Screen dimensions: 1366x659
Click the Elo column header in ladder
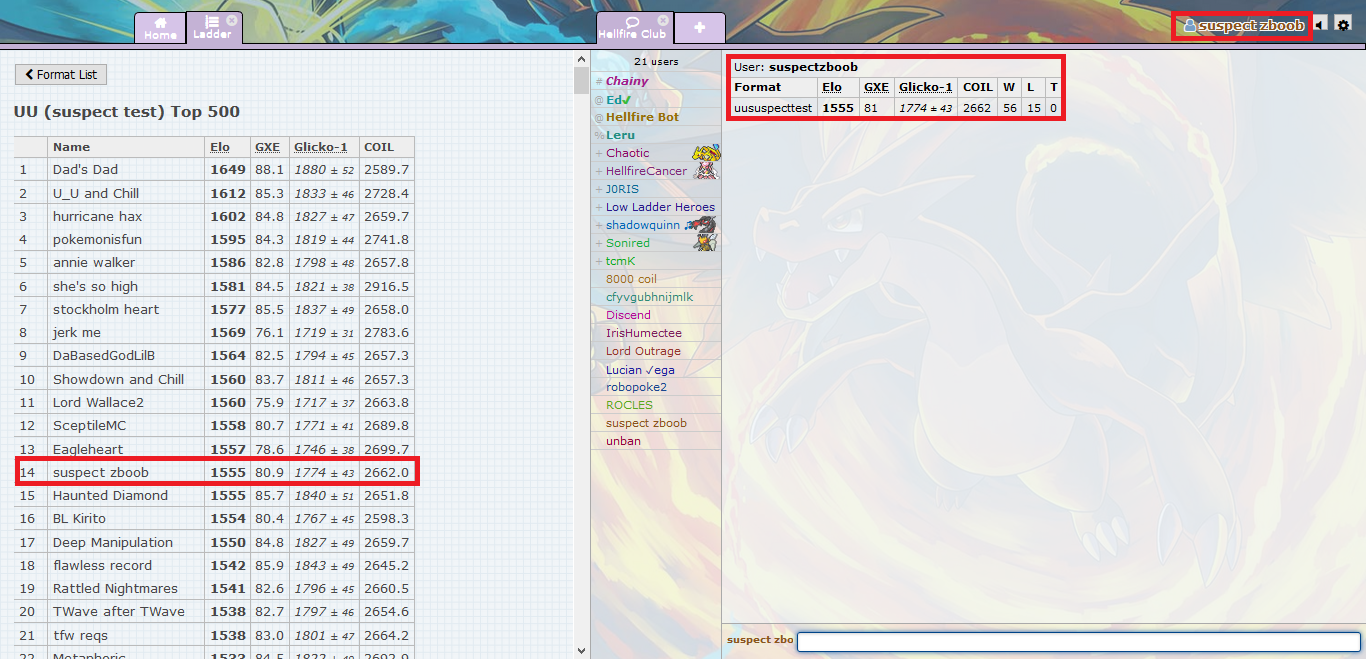click(x=219, y=147)
